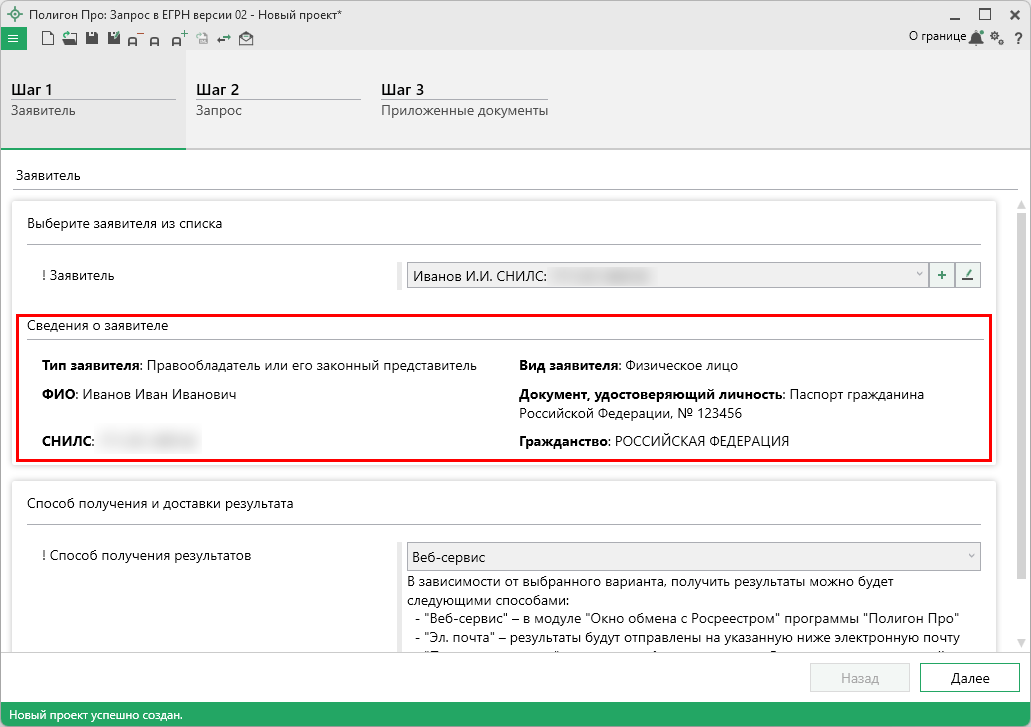Viewport: 1031px width, 727px height.
Task: Expand the Способ получения результатов dropdown
Action: [x=970, y=556]
